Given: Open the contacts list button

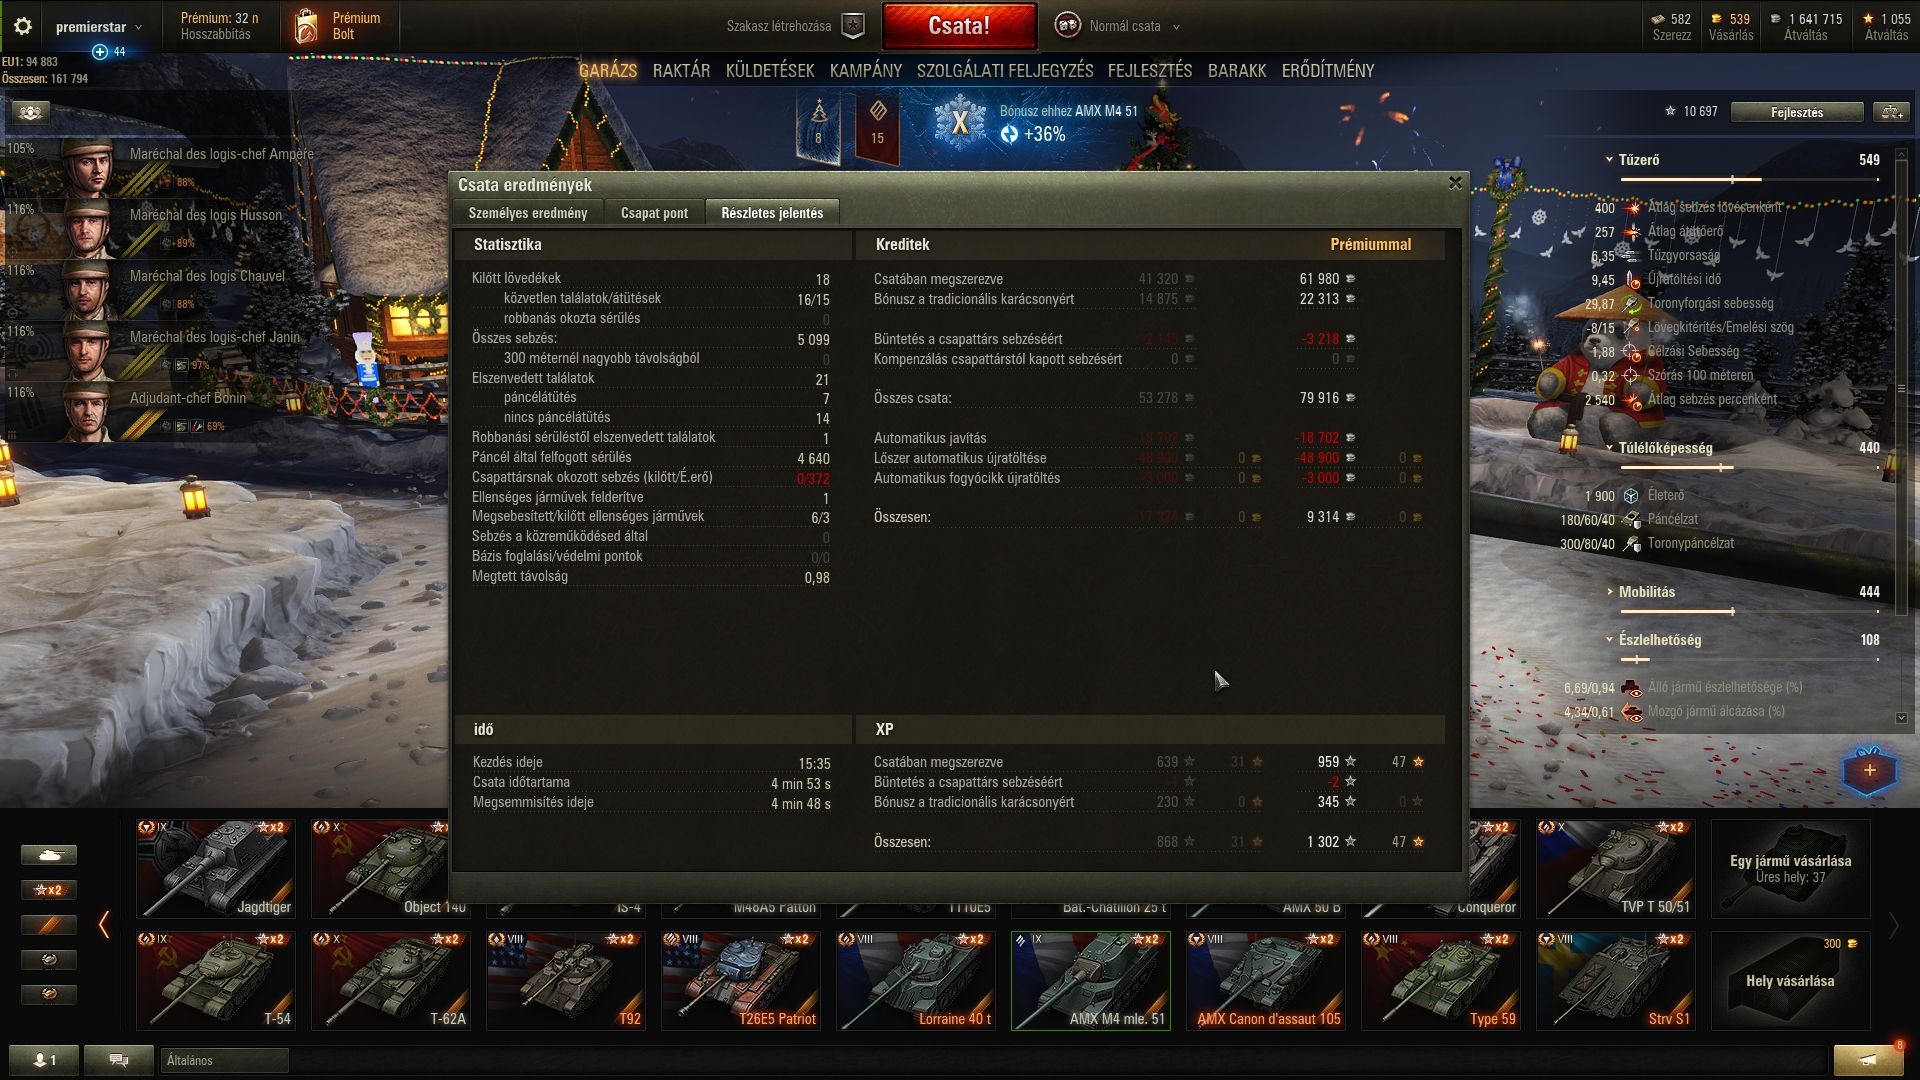Looking at the screenshot, I should click(45, 1060).
